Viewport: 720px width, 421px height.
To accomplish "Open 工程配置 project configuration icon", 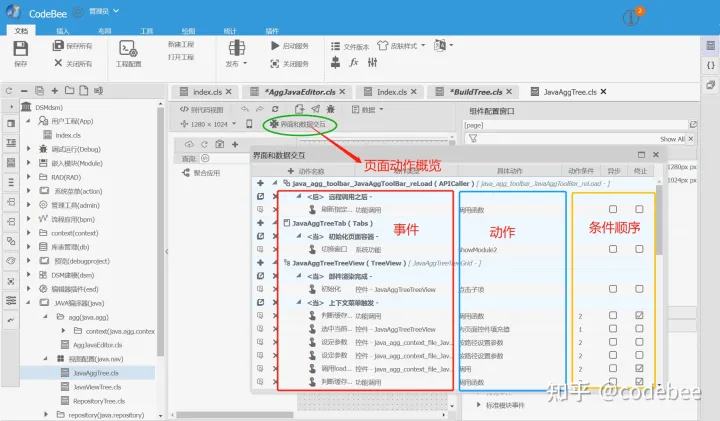I will [x=128, y=49].
